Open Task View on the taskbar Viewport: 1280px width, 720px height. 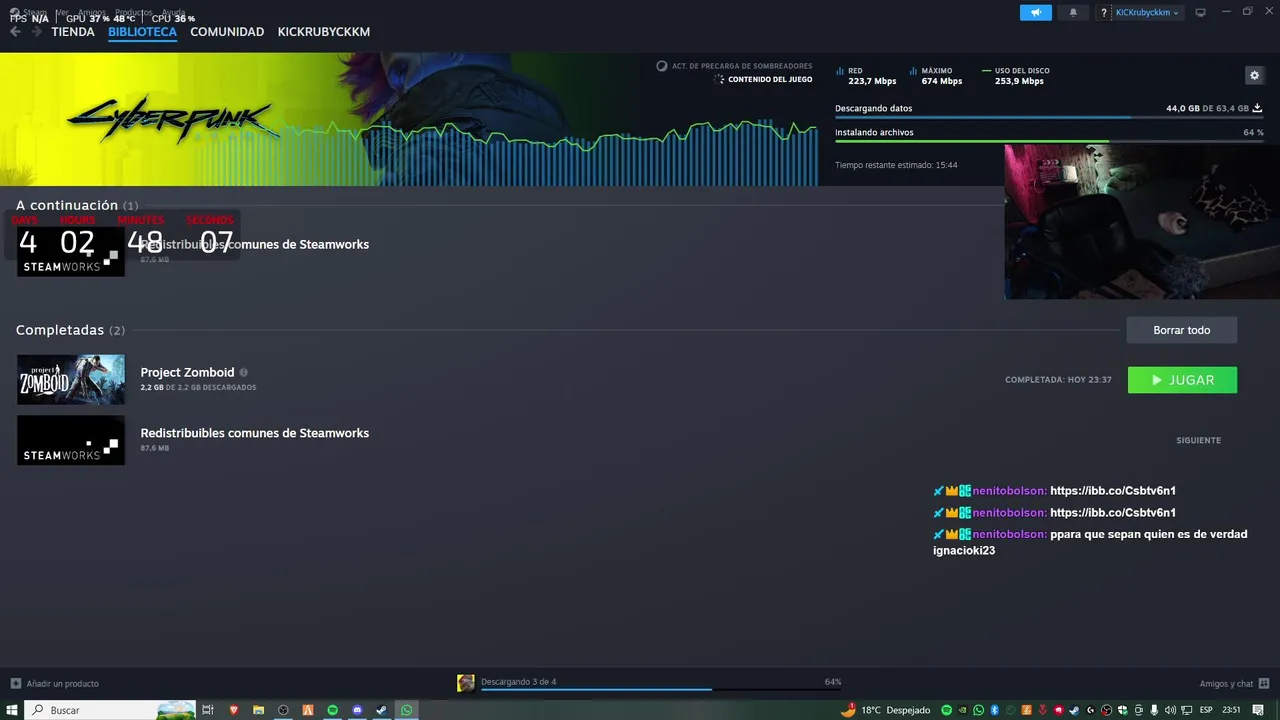tap(208, 710)
